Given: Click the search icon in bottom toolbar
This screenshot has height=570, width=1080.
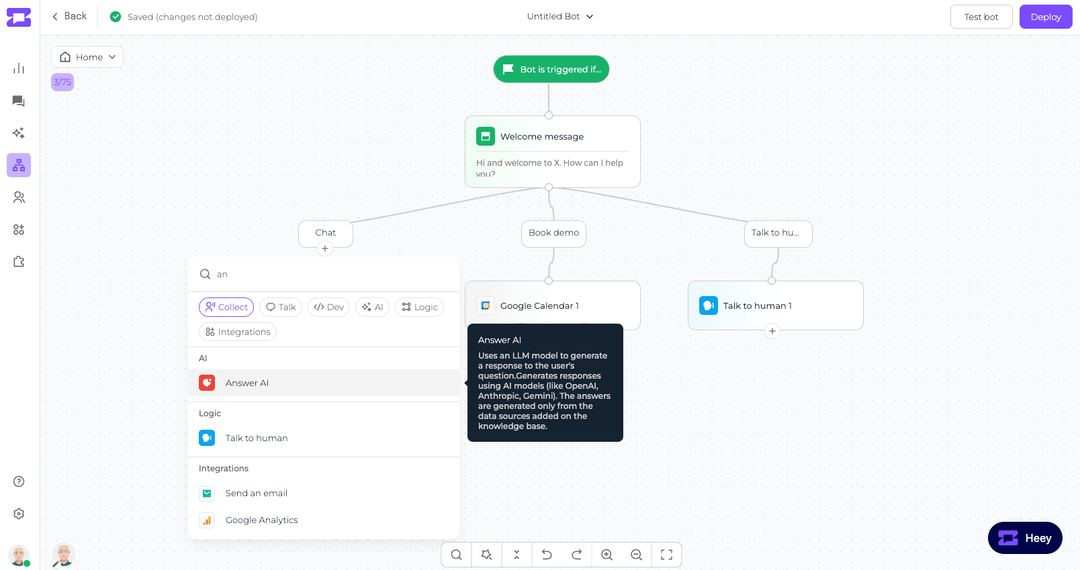Looking at the screenshot, I should click(456, 555).
